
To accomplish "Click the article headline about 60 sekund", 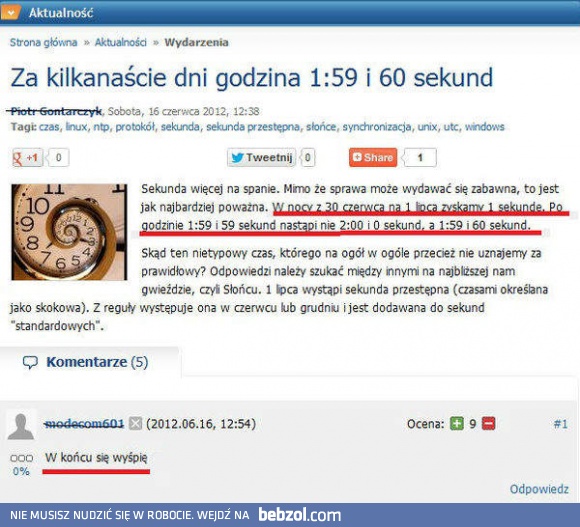I will tap(252, 78).
